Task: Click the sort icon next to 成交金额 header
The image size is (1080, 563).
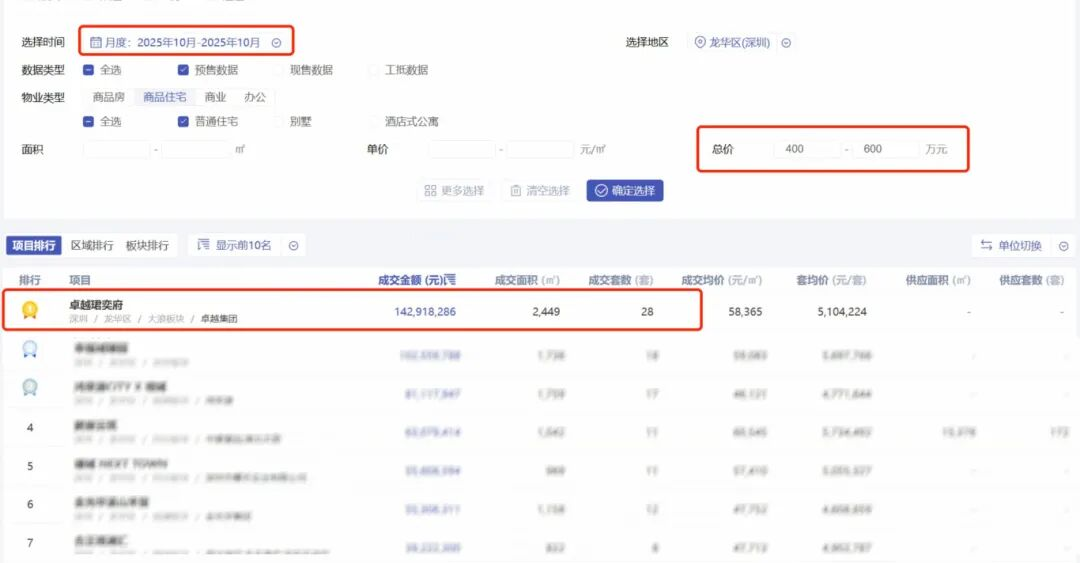Action: (450, 279)
